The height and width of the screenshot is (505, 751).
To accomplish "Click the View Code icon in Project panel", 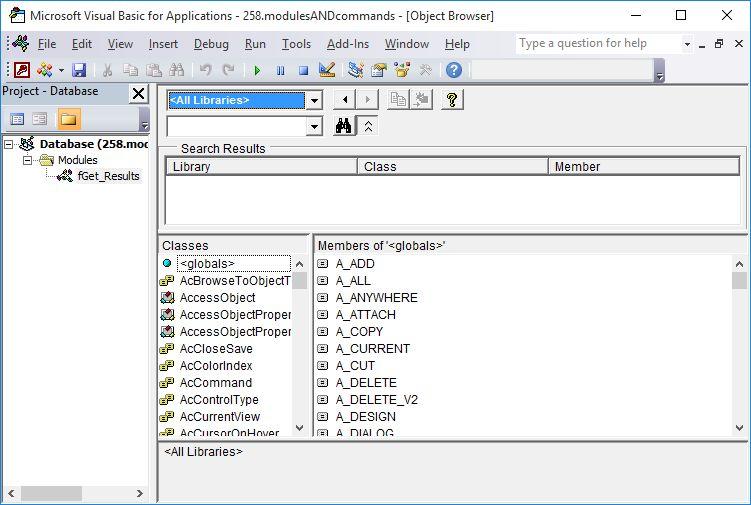I will [17, 119].
